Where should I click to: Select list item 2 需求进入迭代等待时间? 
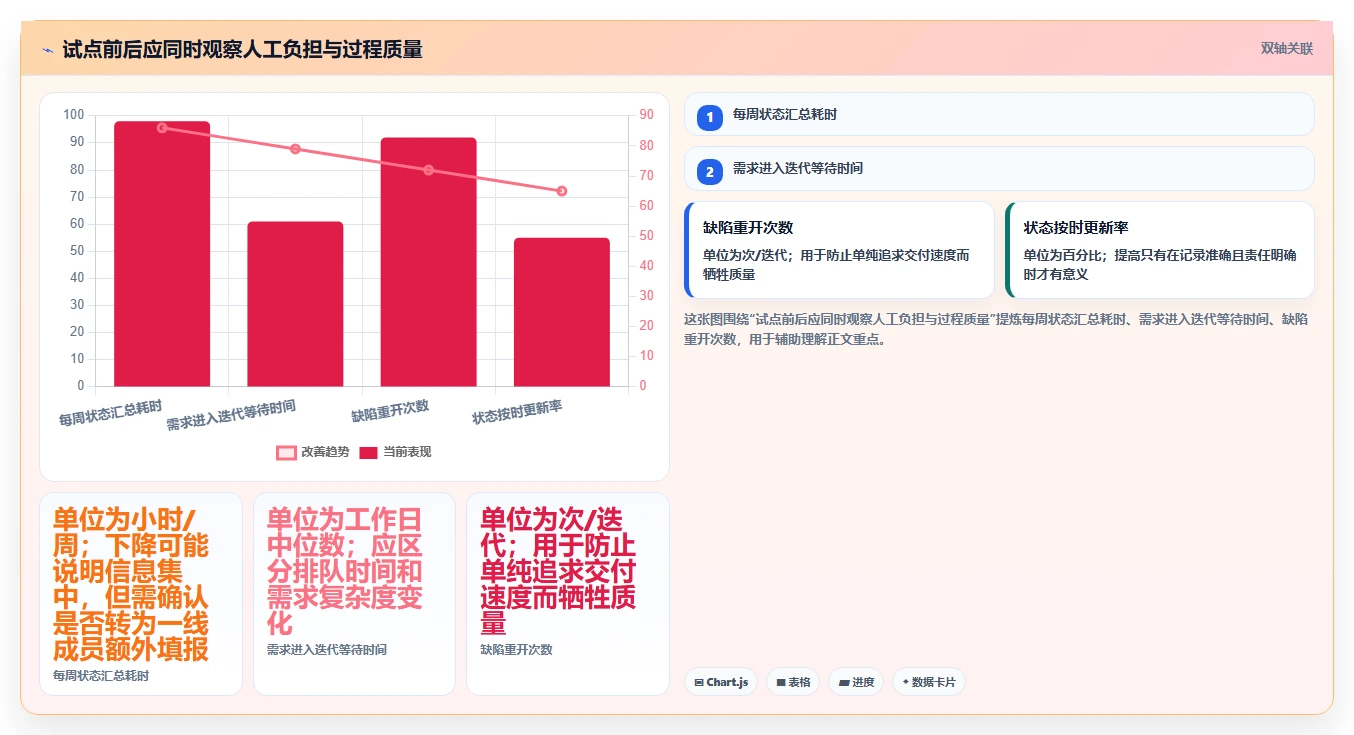[x=999, y=168]
